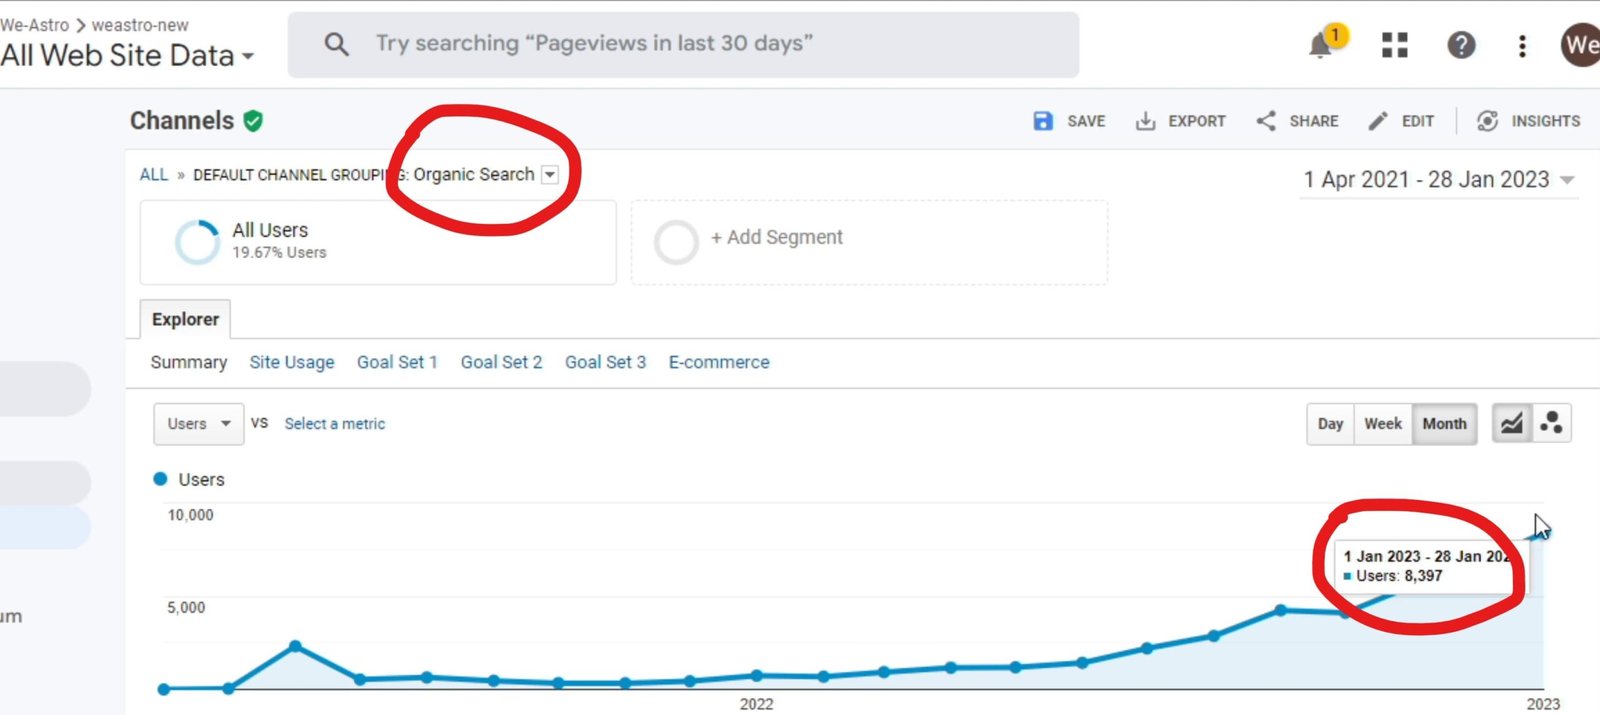Select the line chart visualization icon
This screenshot has width=1600, height=715.
(1511, 423)
